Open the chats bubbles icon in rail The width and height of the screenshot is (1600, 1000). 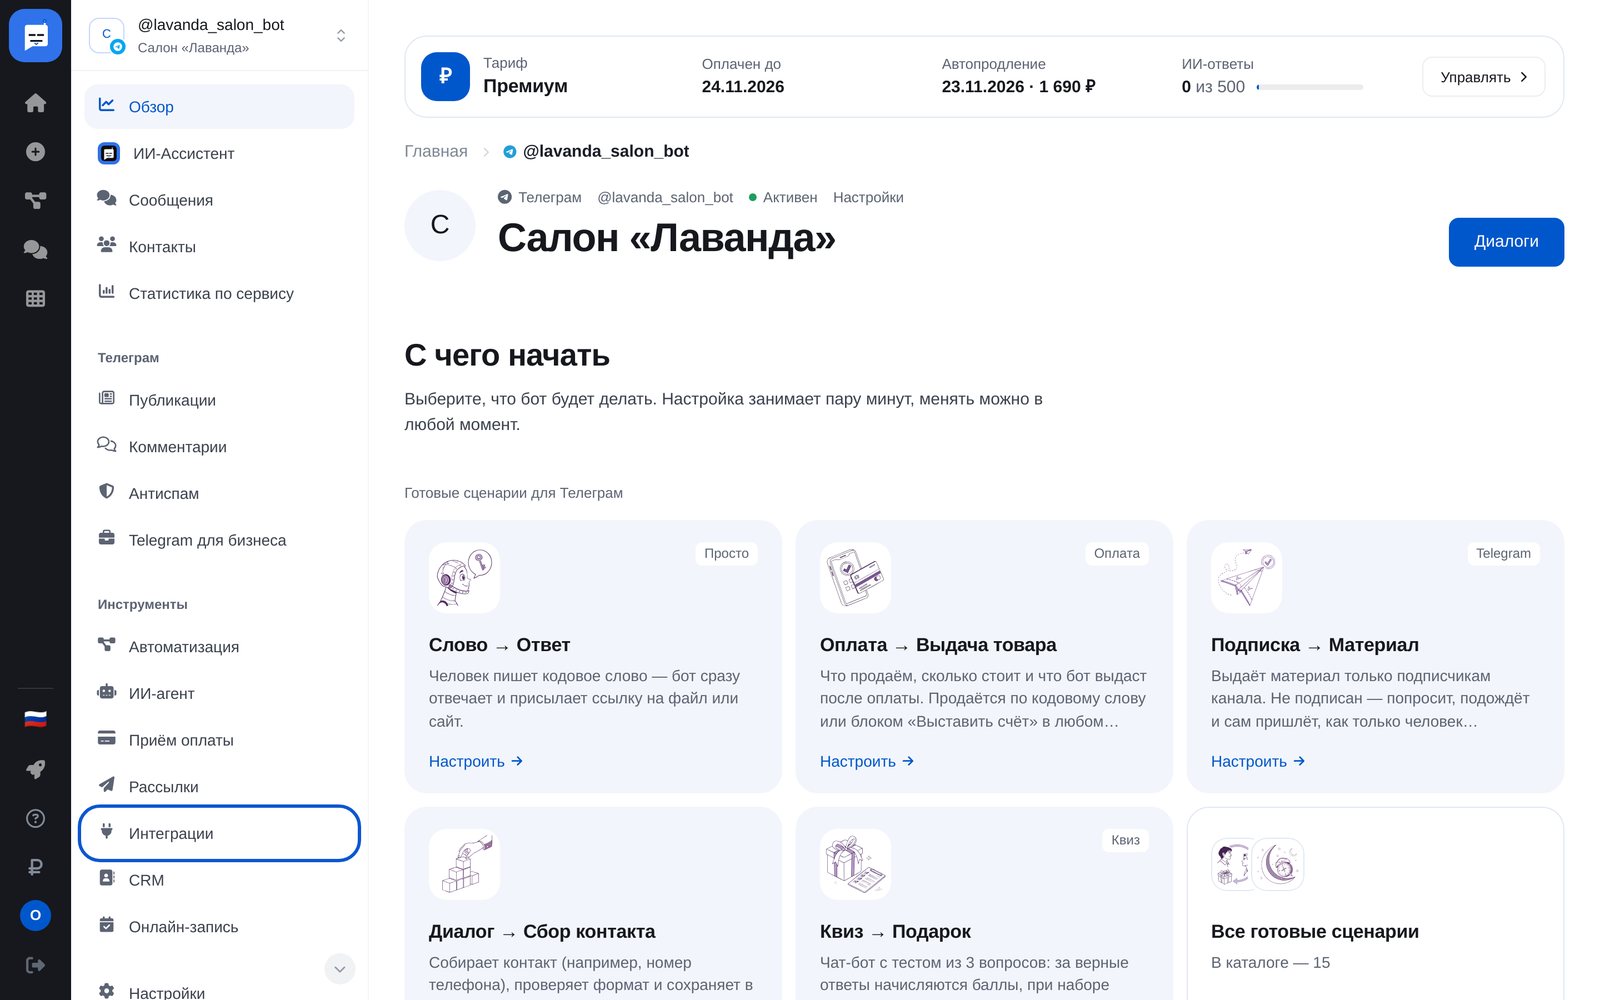click(x=35, y=250)
